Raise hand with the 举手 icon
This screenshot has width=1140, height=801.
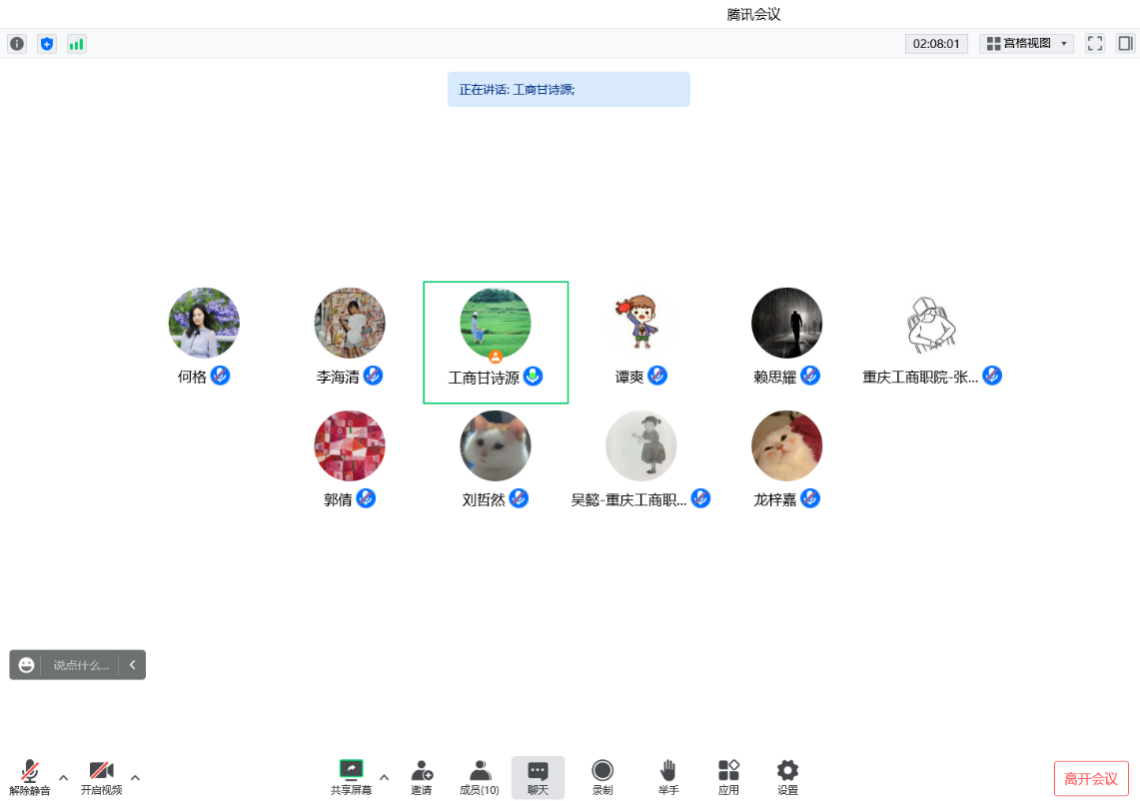[x=668, y=777]
